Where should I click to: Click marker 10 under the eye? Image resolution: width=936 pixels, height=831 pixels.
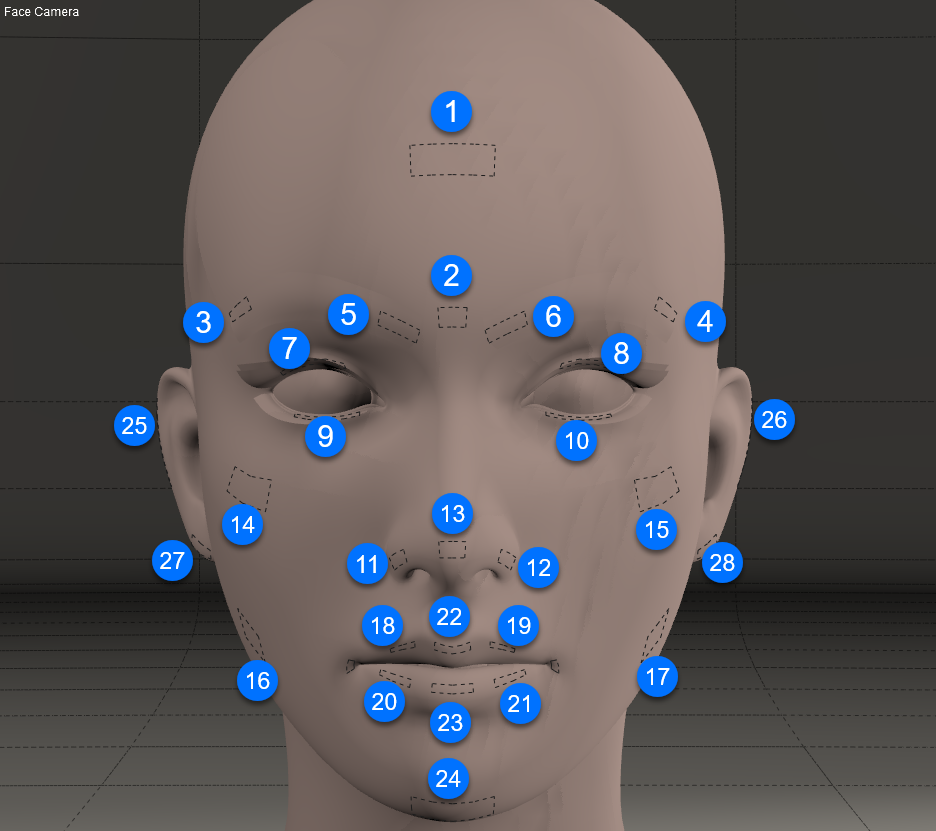[576, 440]
